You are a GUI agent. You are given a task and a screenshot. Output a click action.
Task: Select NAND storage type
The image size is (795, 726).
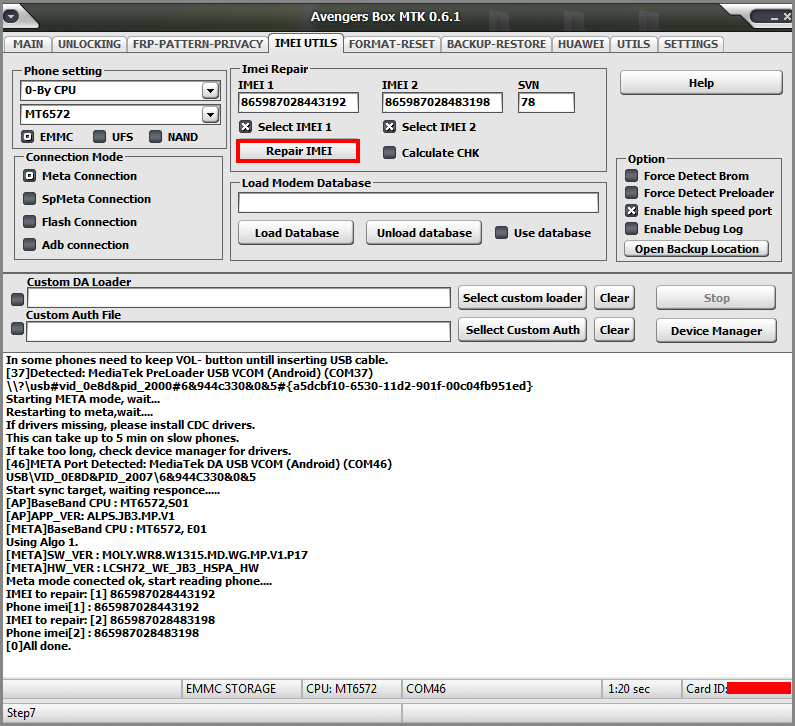pos(155,137)
